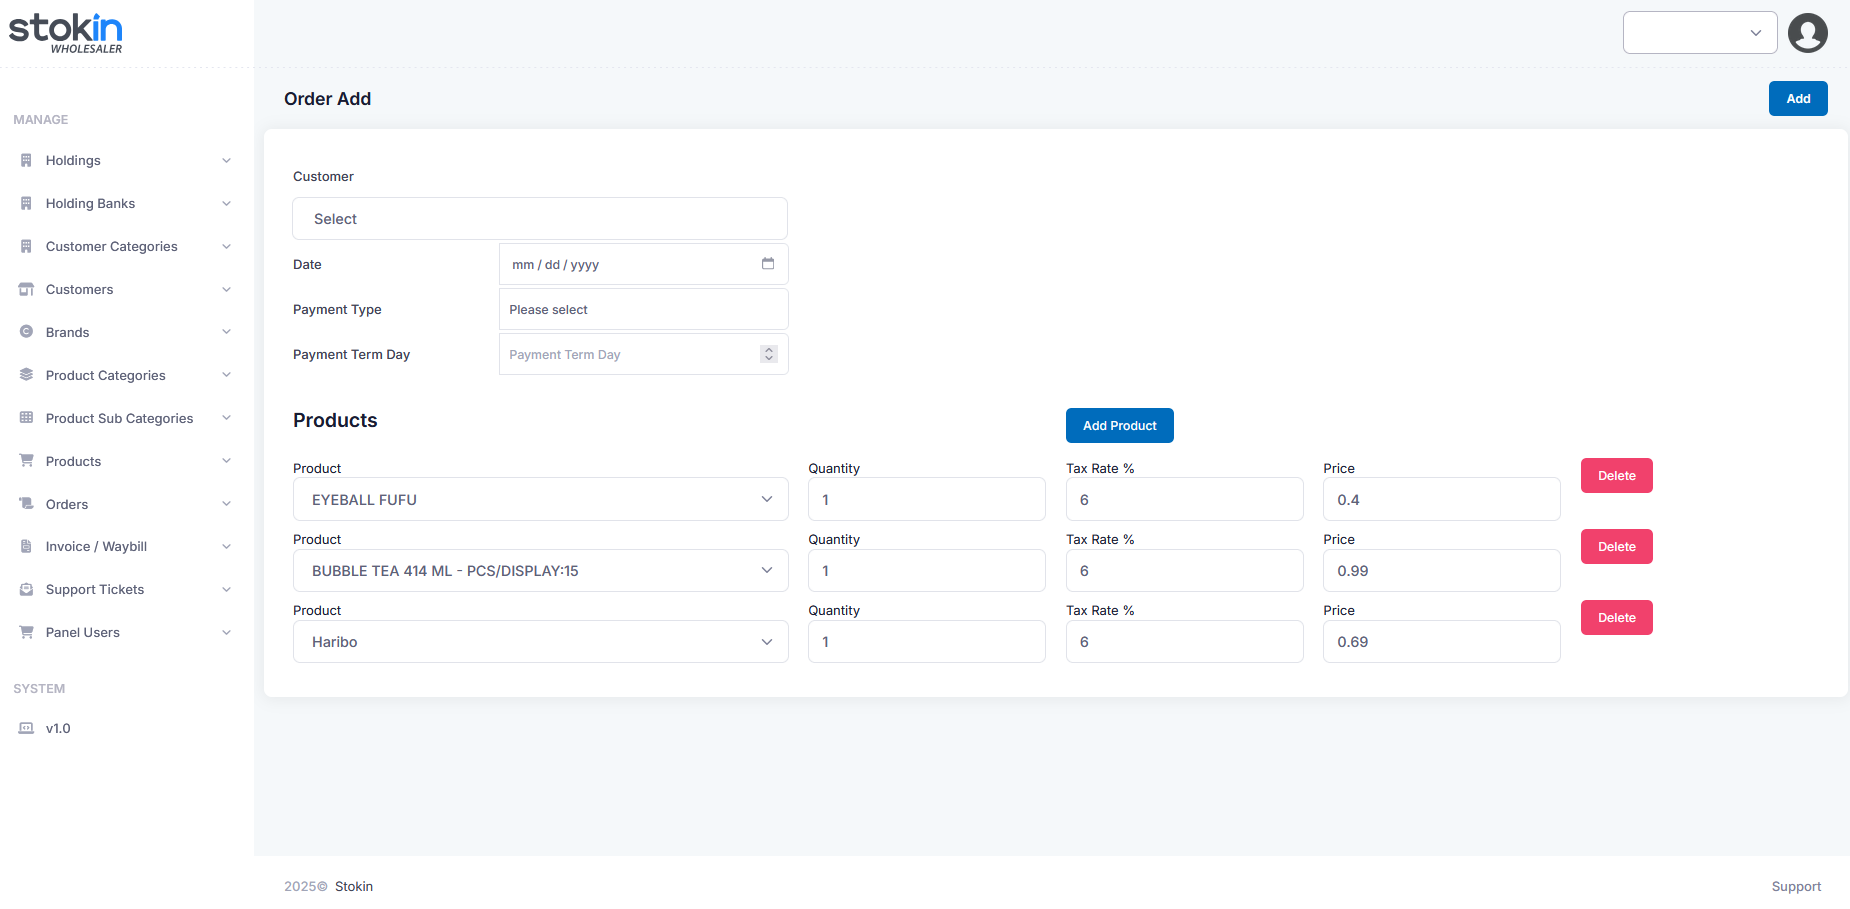Viewport: 1850px width, 909px height.
Task: Open the EYEBALL FUFU product dropdown
Action: [540, 499]
